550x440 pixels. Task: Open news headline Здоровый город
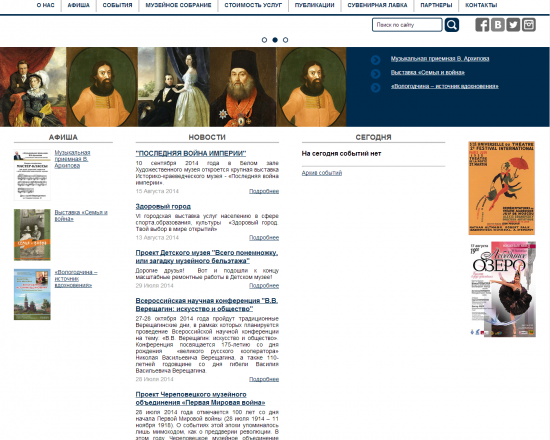pos(163,206)
